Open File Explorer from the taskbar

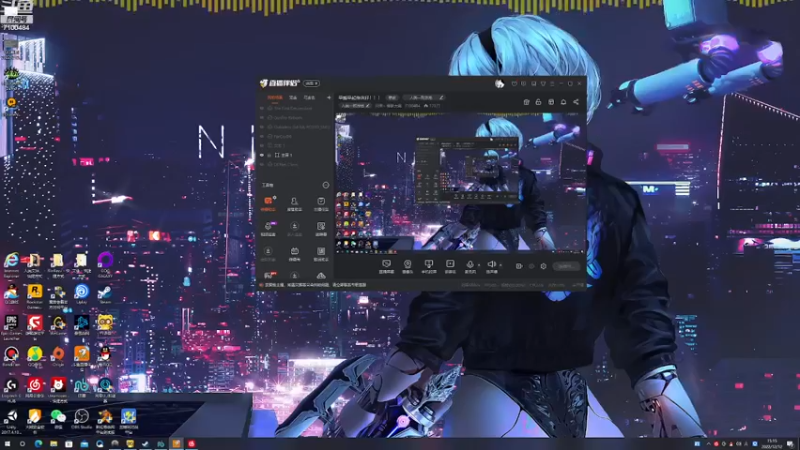pos(54,444)
